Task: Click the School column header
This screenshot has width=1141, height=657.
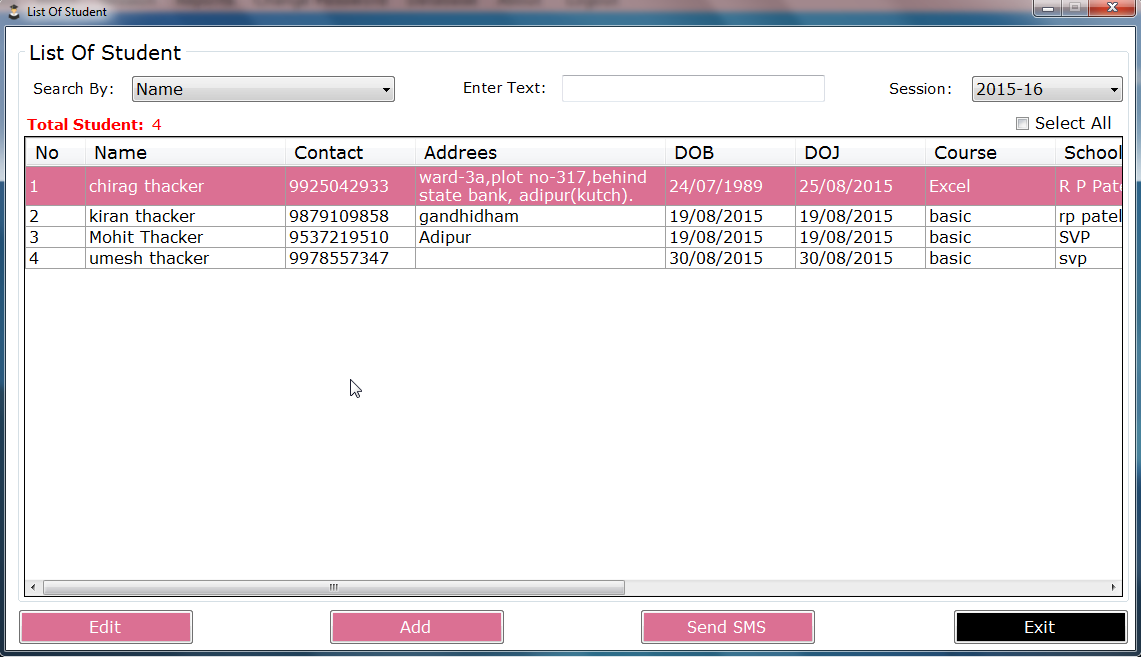Action: pos(1089,153)
